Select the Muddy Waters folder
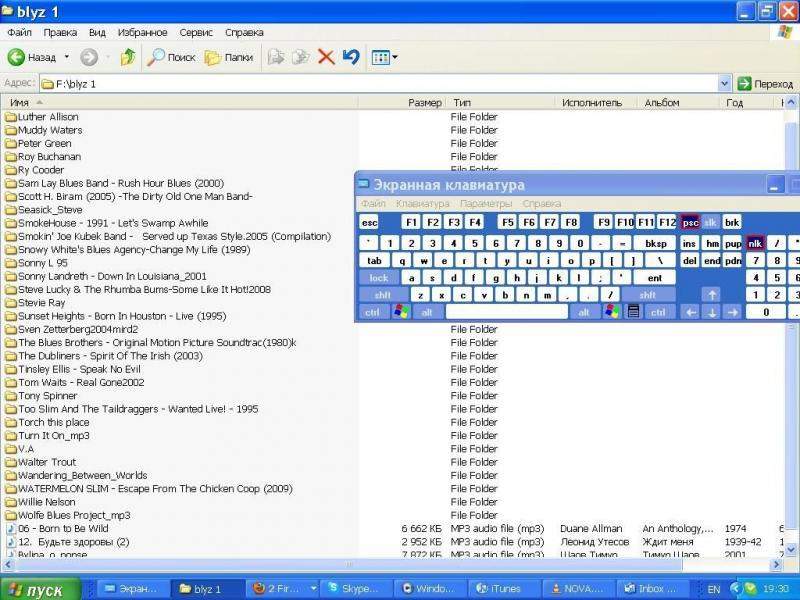This screenshot has height=600, width=800. [x=44, y=130]
